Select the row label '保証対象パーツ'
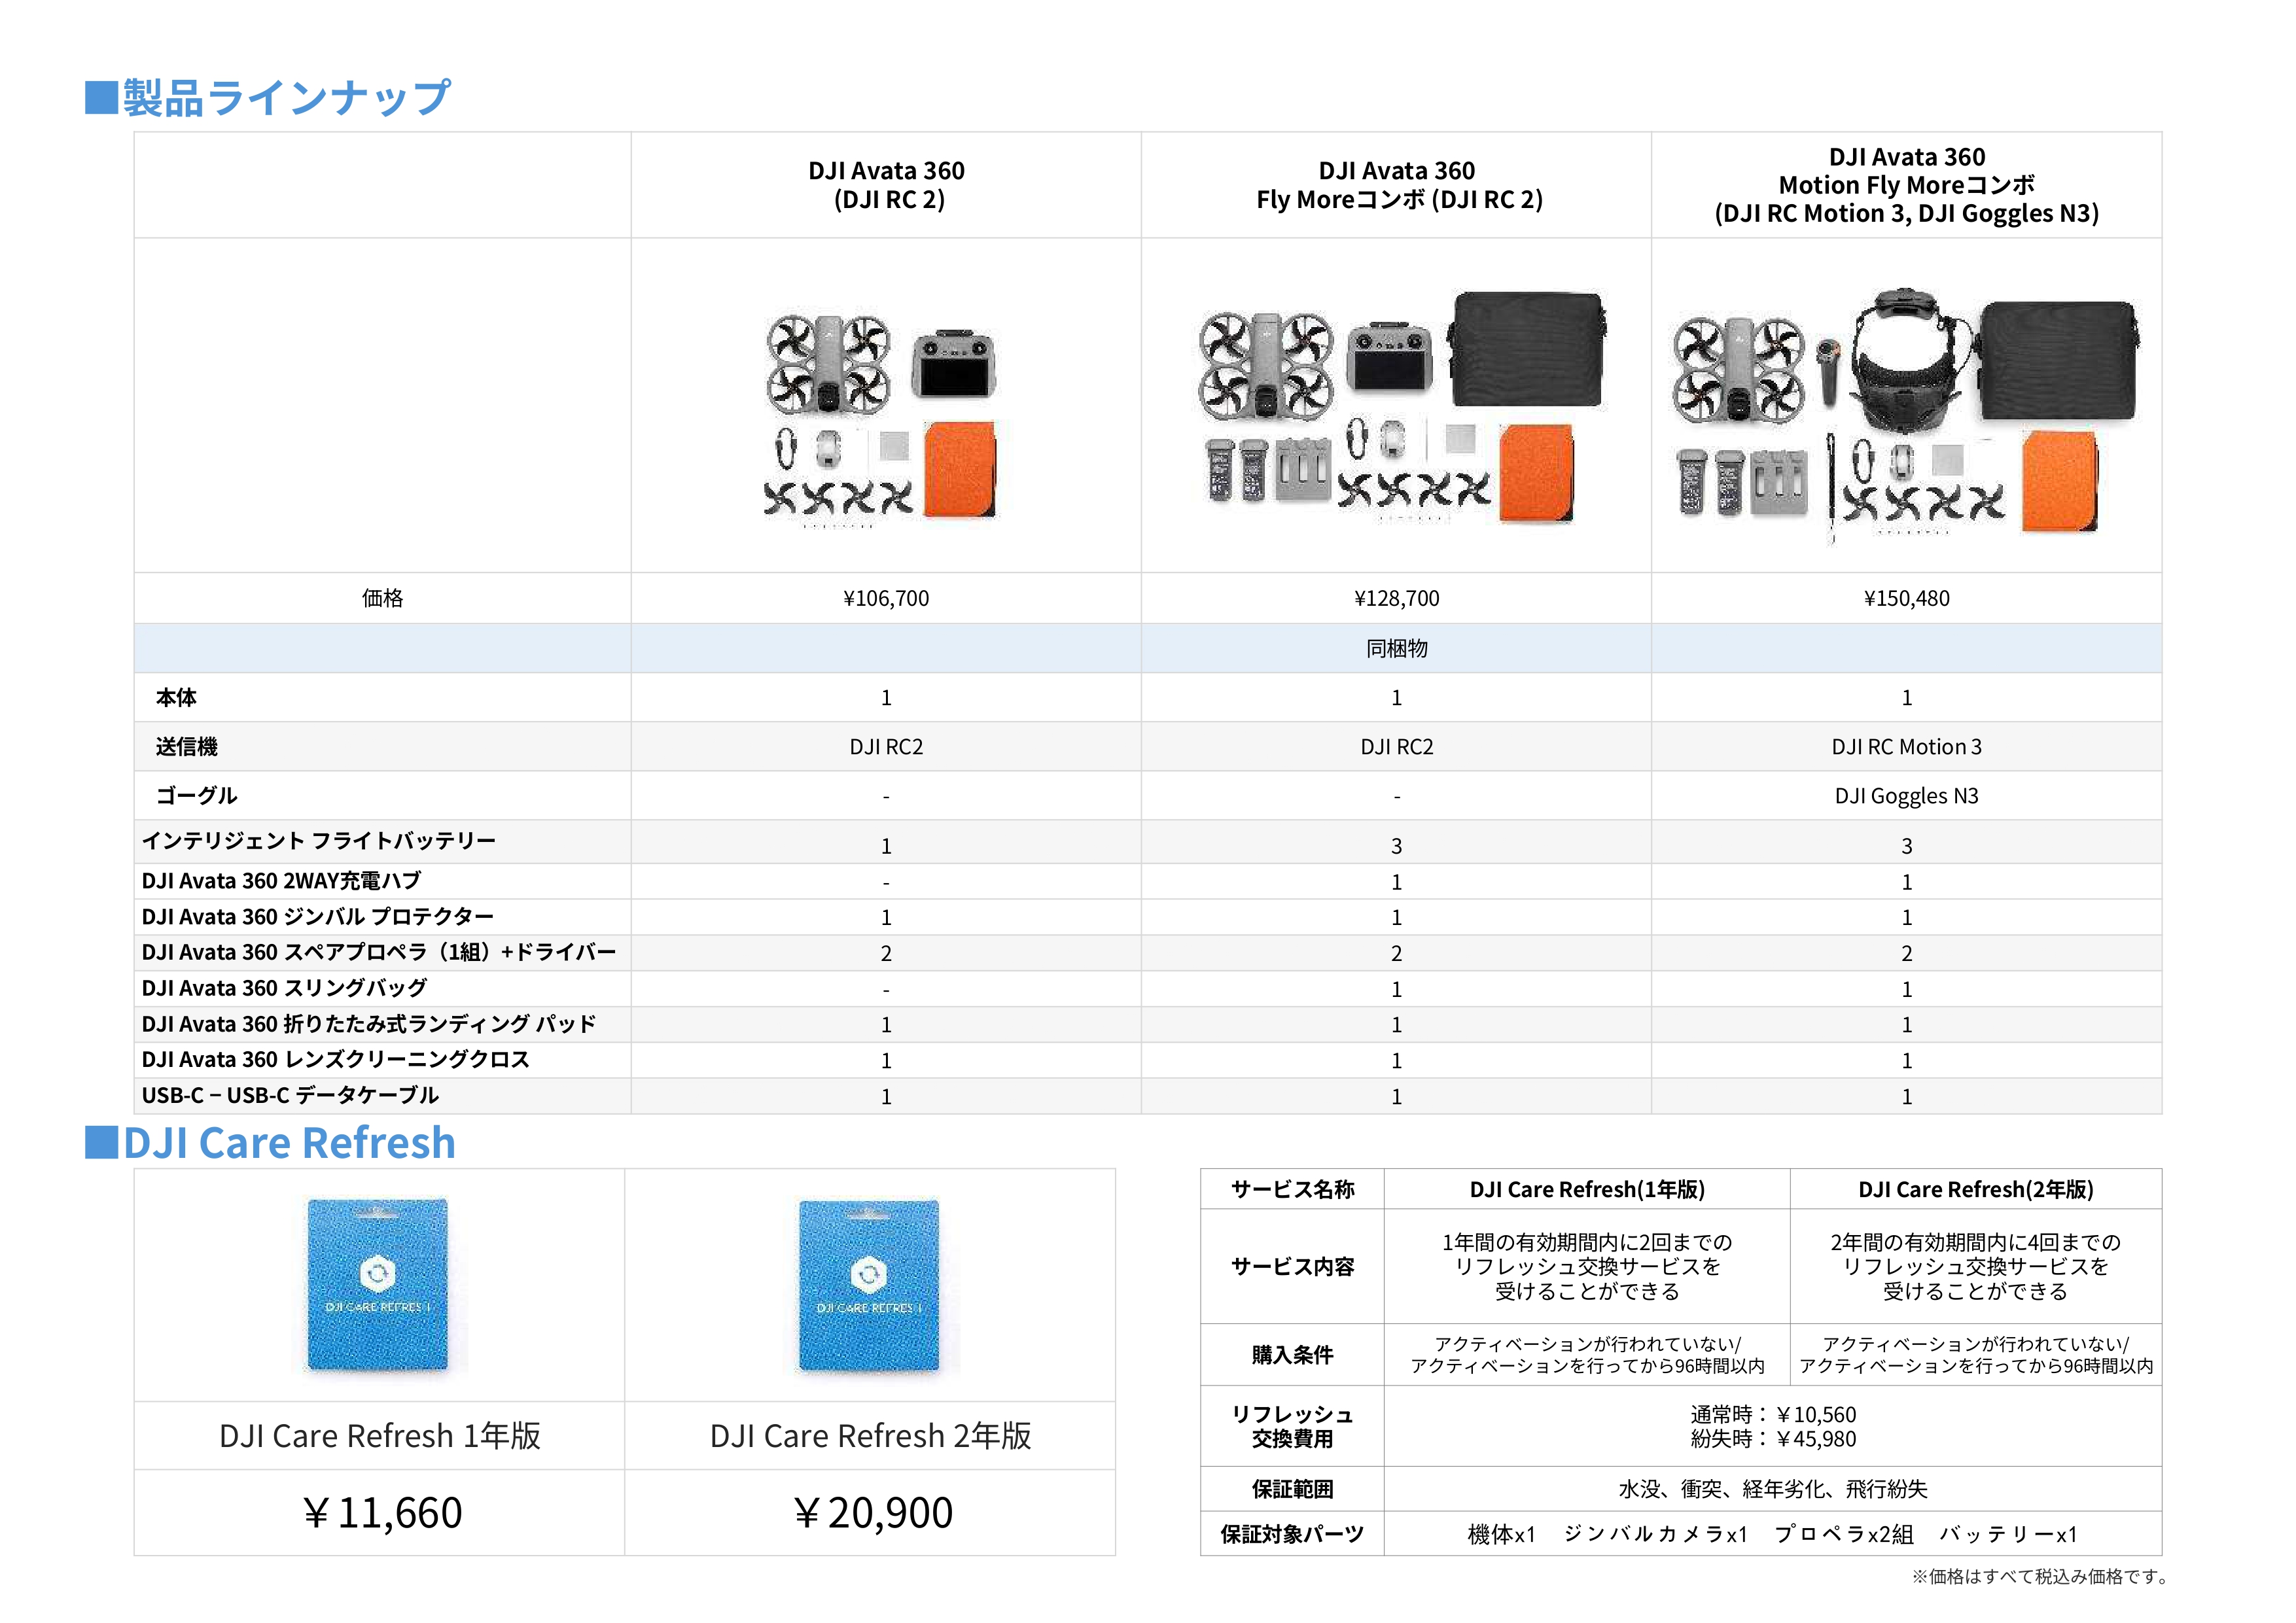 (1293, 1534)
